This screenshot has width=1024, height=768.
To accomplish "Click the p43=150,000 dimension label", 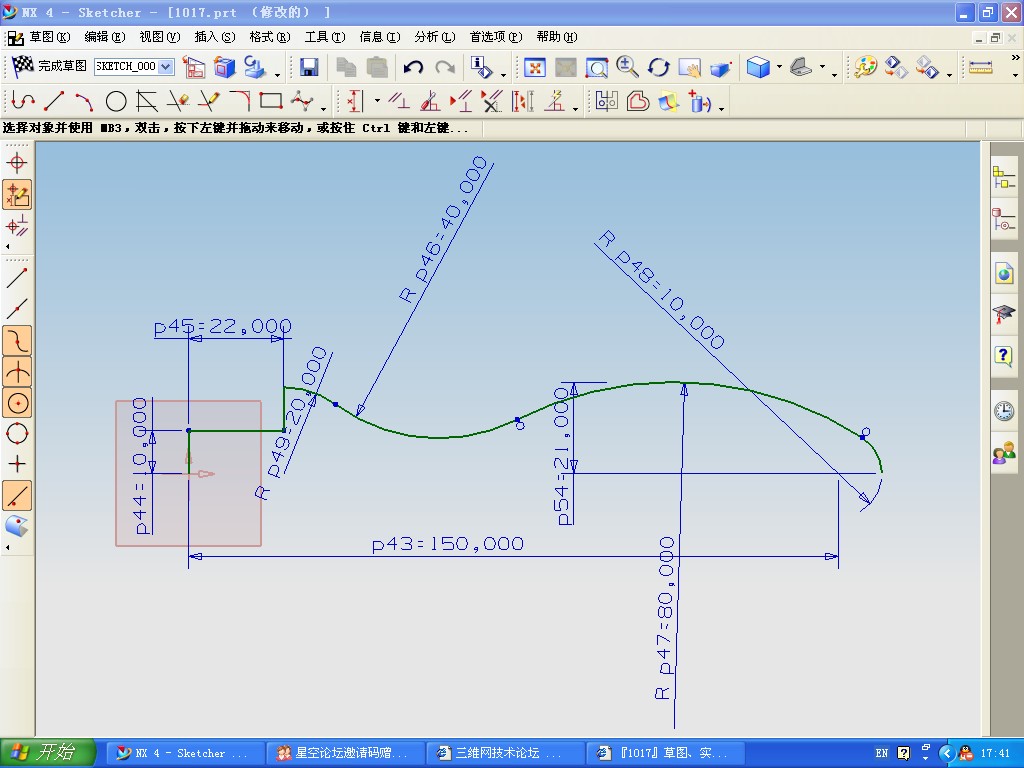I will (448, 544).
